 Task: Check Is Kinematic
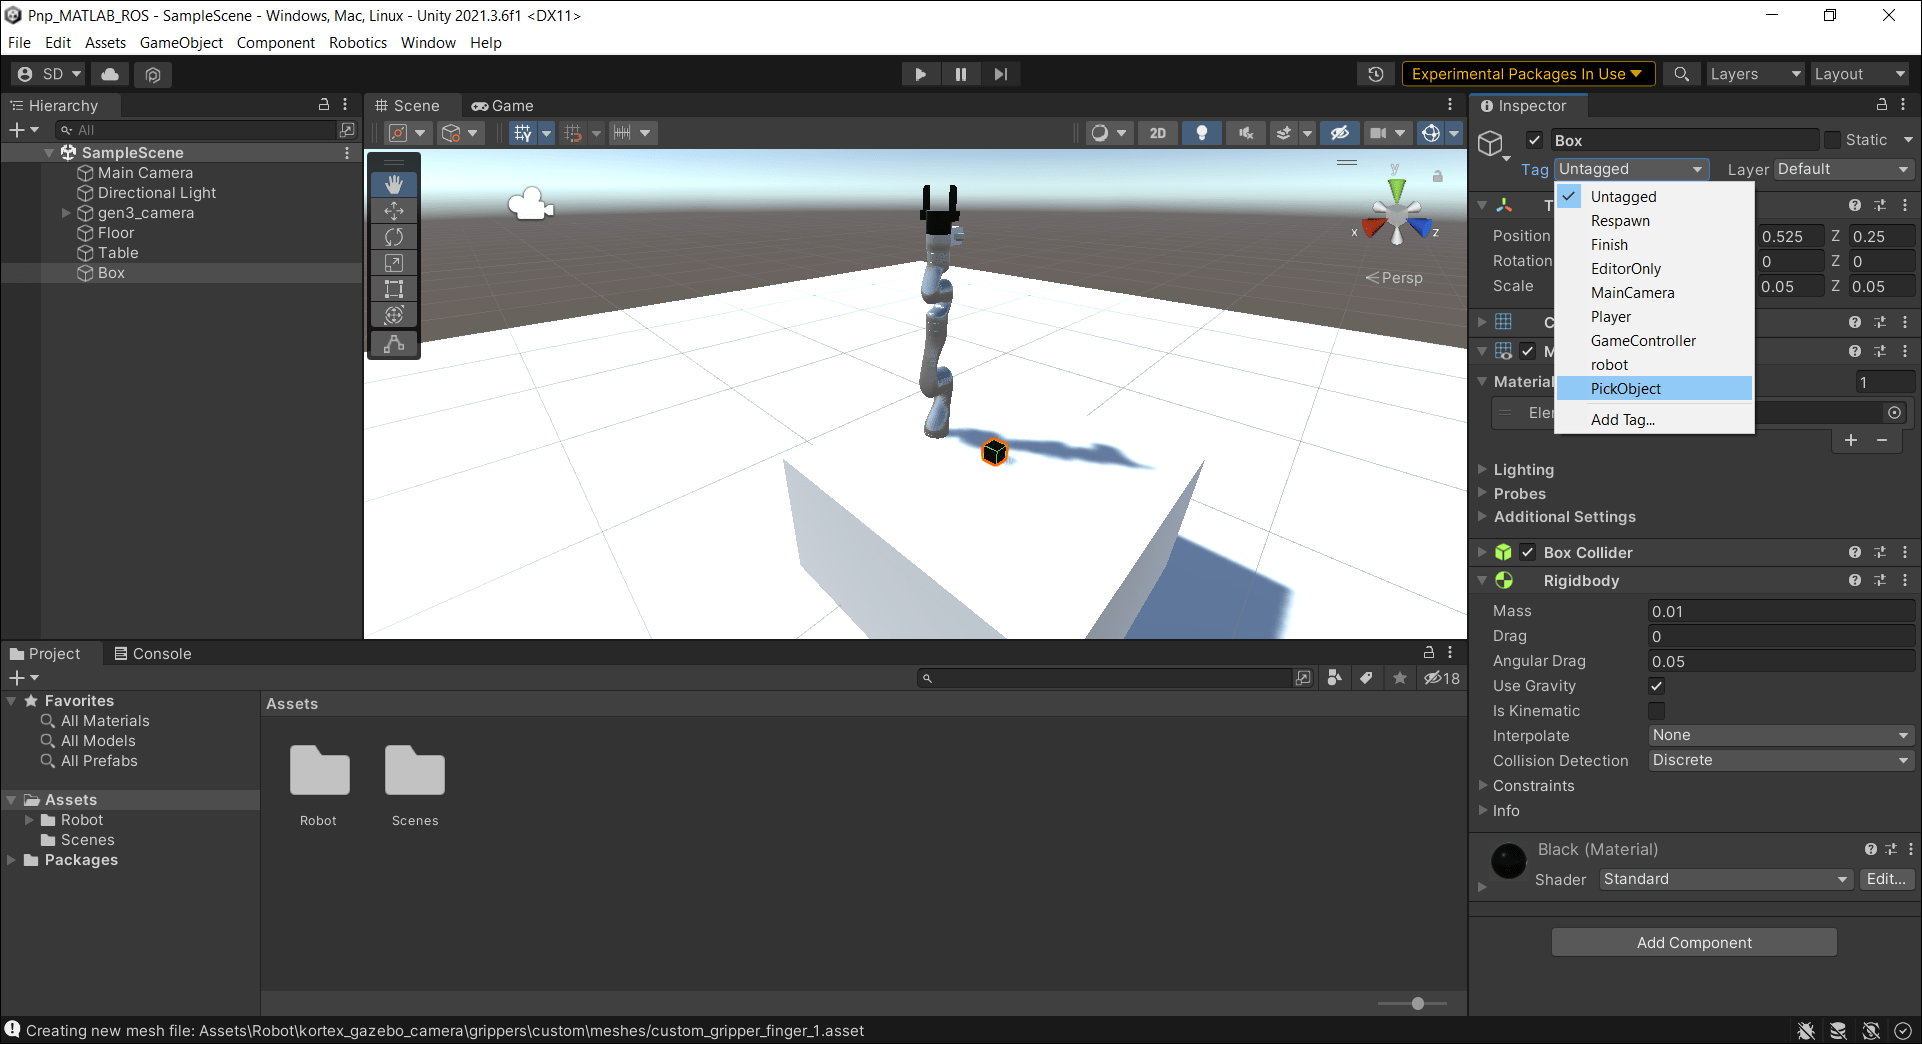tap(1656, 711)
